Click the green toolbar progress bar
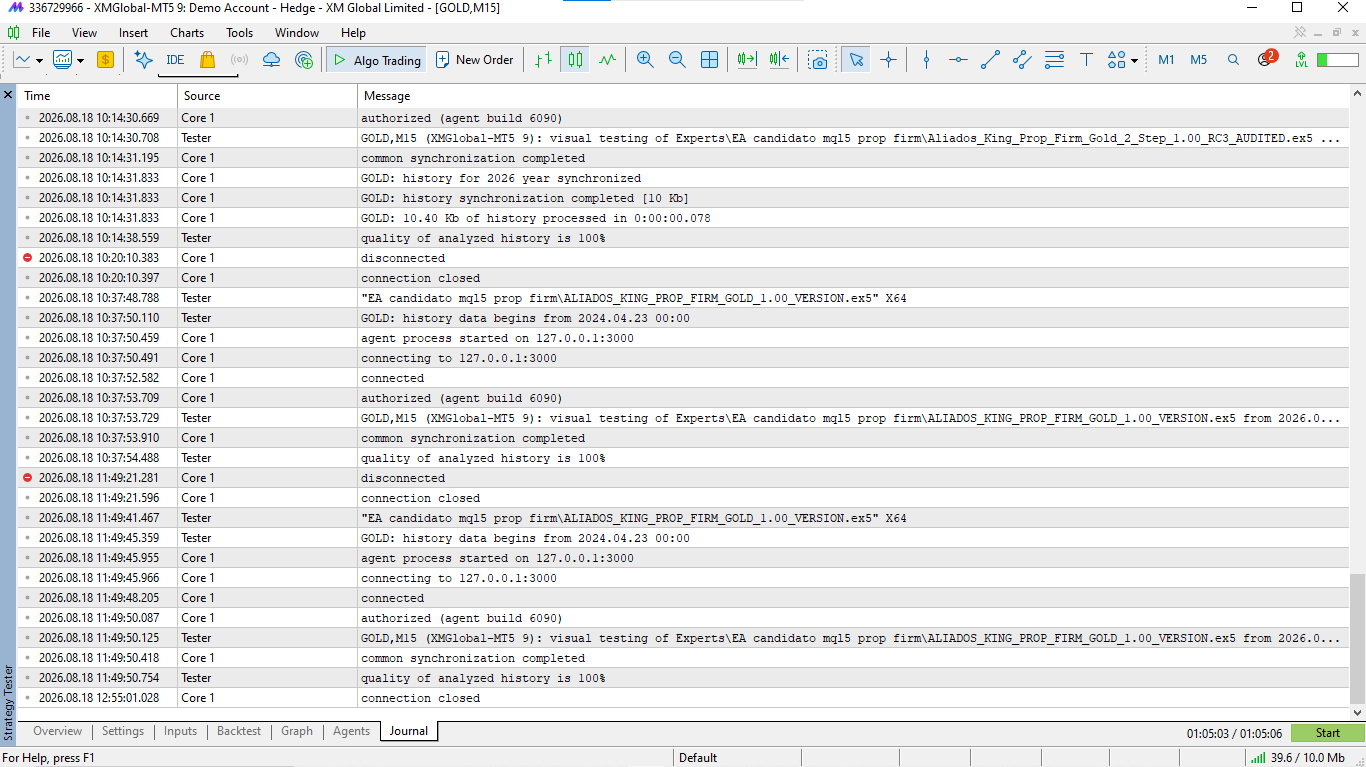Viewport: 1366px width, 767px height. [1338, 60]
